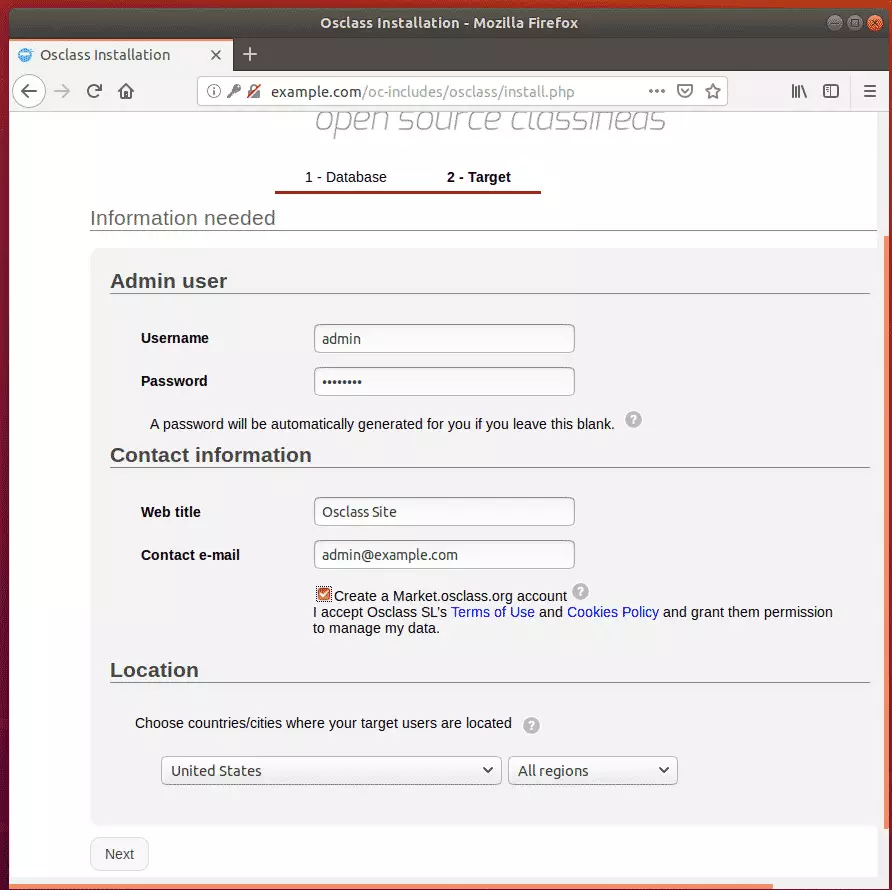Click the Password label
The height and width of the screenshot is (890, 892).
coord(174,381)
